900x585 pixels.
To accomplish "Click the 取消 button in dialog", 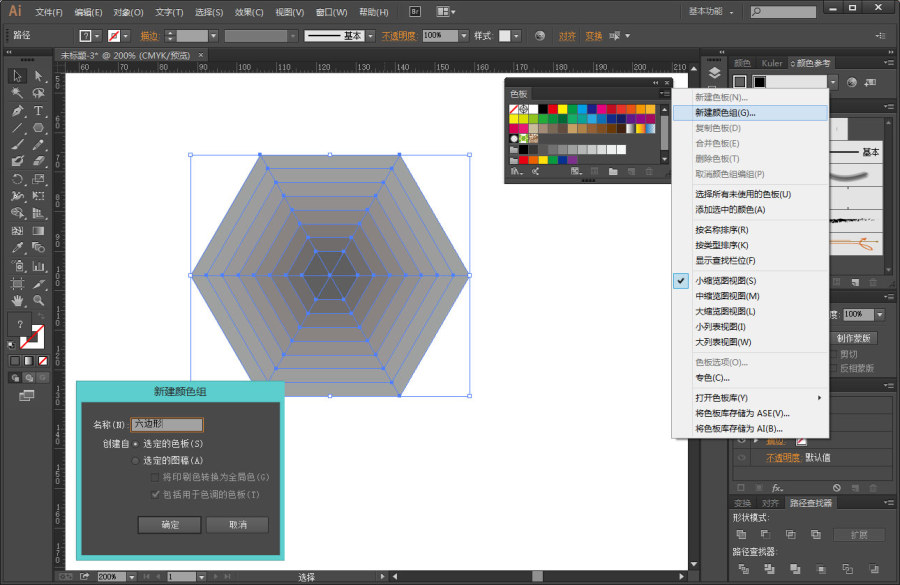I will (237, 525).
